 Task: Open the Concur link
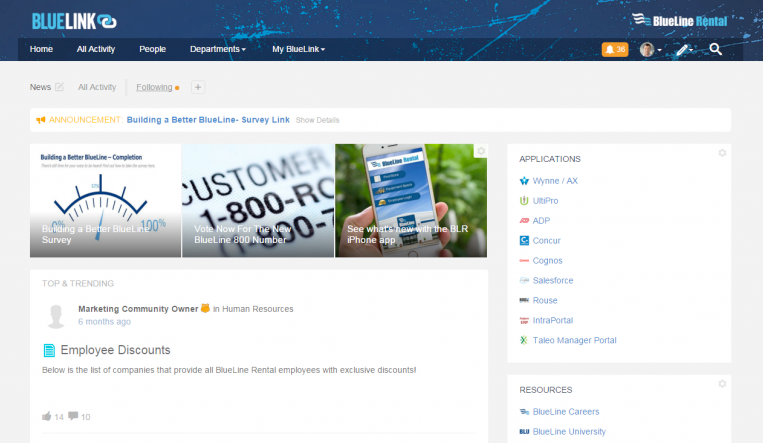[x=546, y=240]
